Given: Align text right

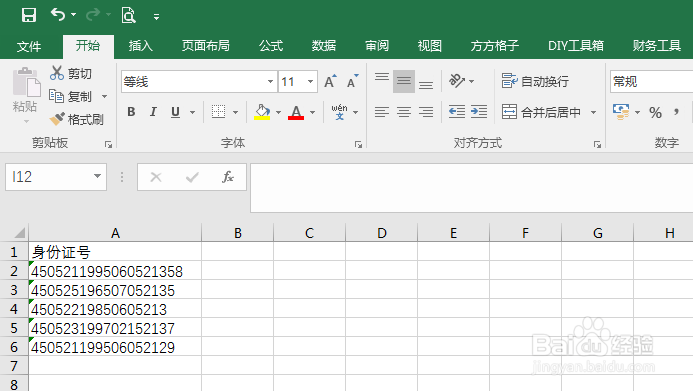Looking at the screenshot, I should tap(426, 112).
